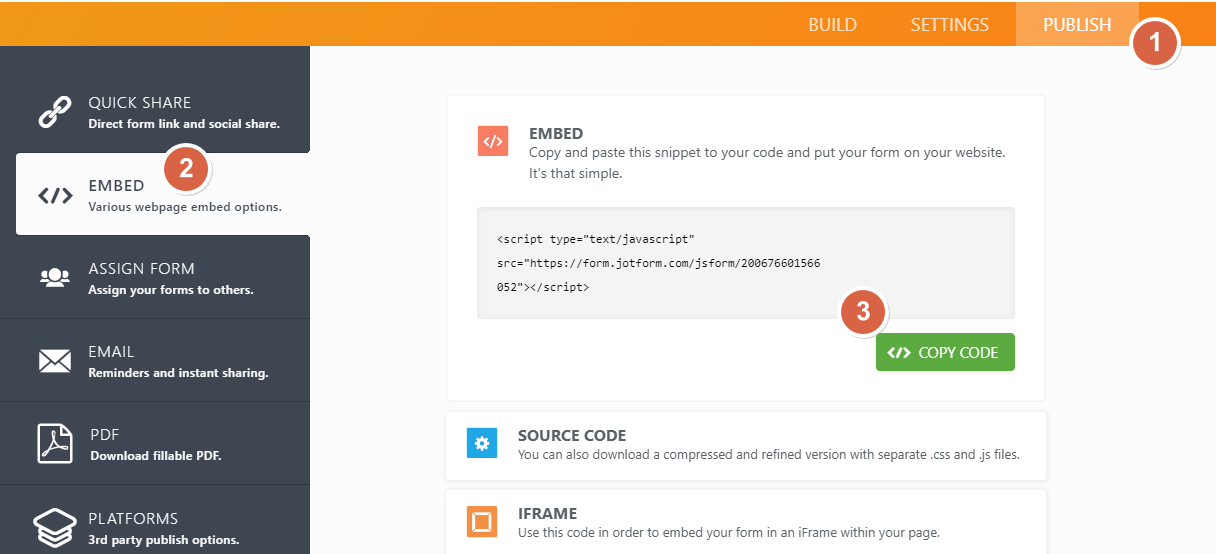Click the Email envelope icon

point(55,360)
